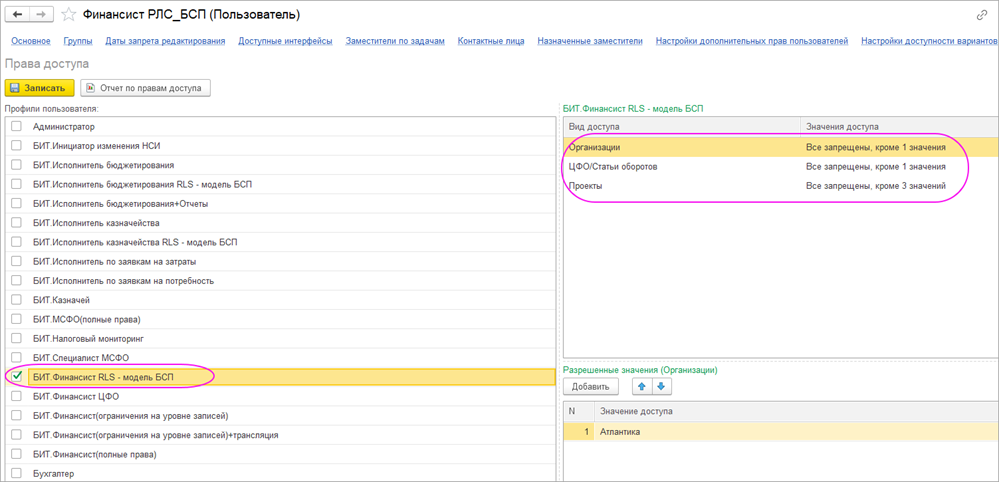Move allowed value up with arrow button
The image size is (999, 482).
(642, 387)
